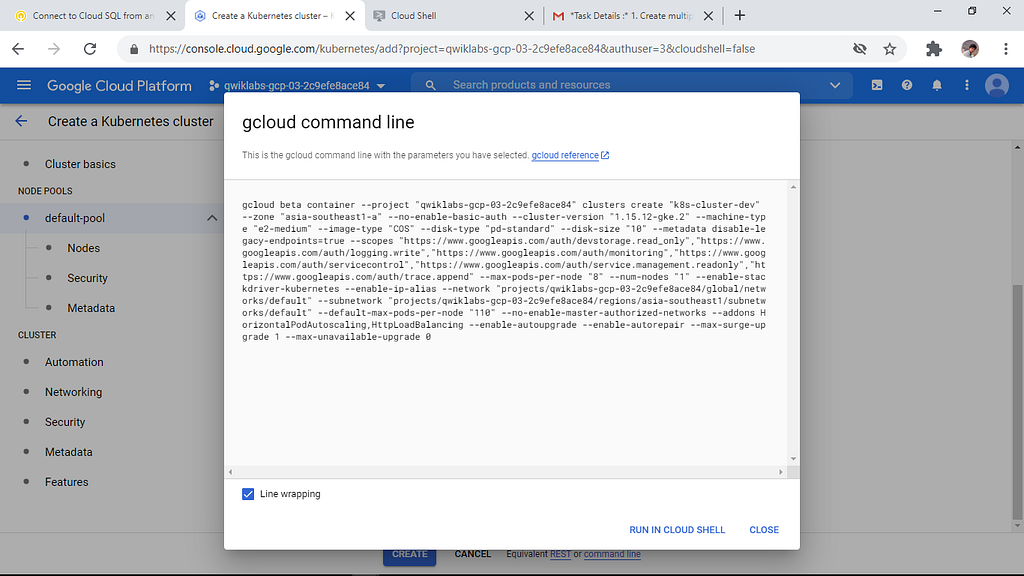Click the eye-slash icon in address bar
The height and width of the screenshot is (576, 1024).
(x=859, y=49)
